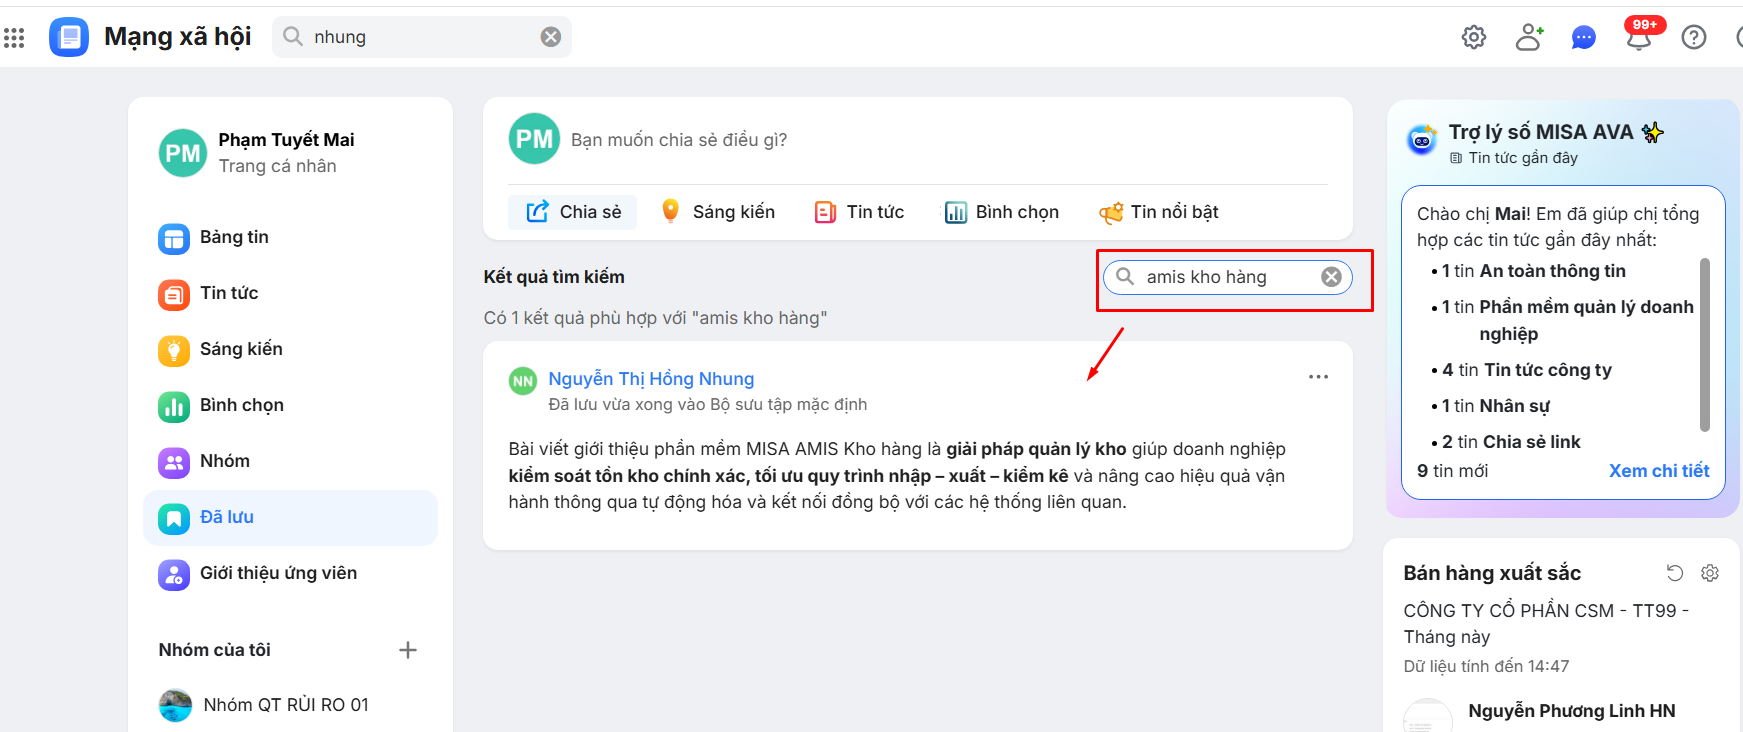
Task: Open Phạm Tuyết Mai profile avatar in sidebar
Action: pos(183,153)
